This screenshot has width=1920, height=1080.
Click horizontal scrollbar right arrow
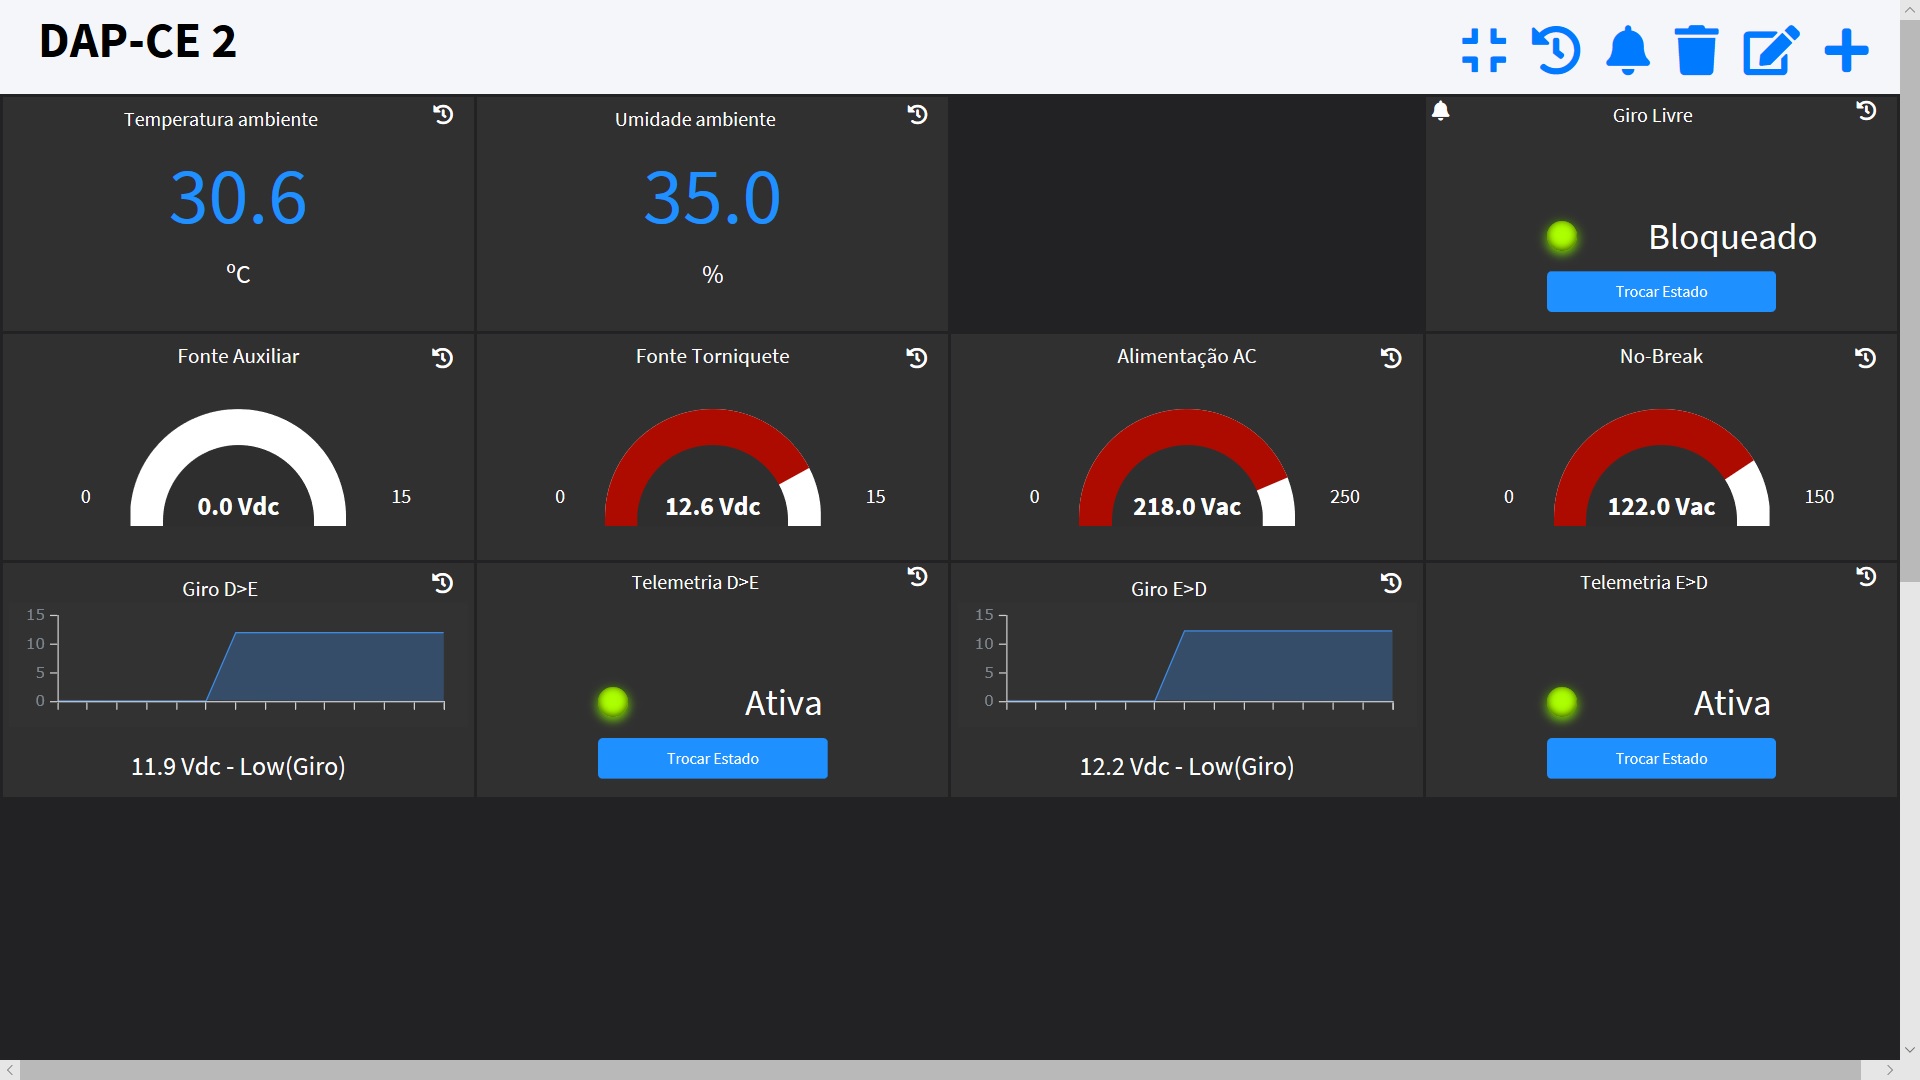[1889, 1070]
